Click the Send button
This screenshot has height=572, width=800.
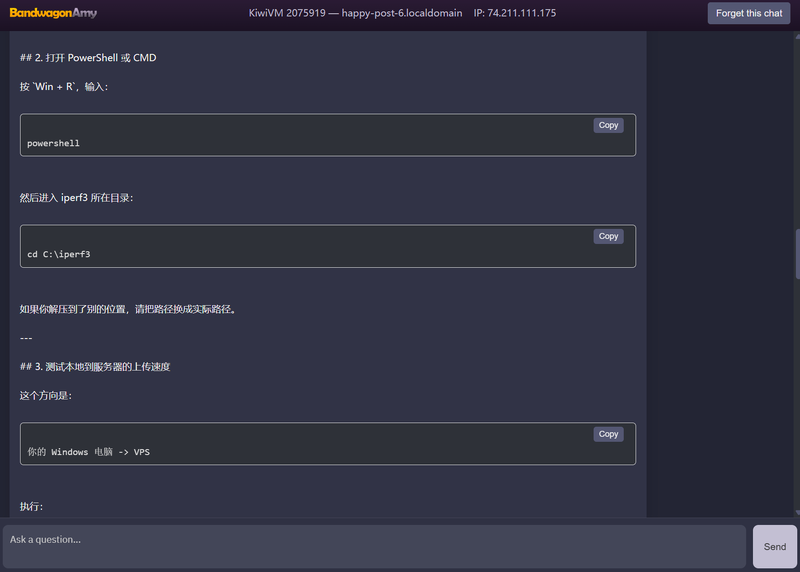774,546
